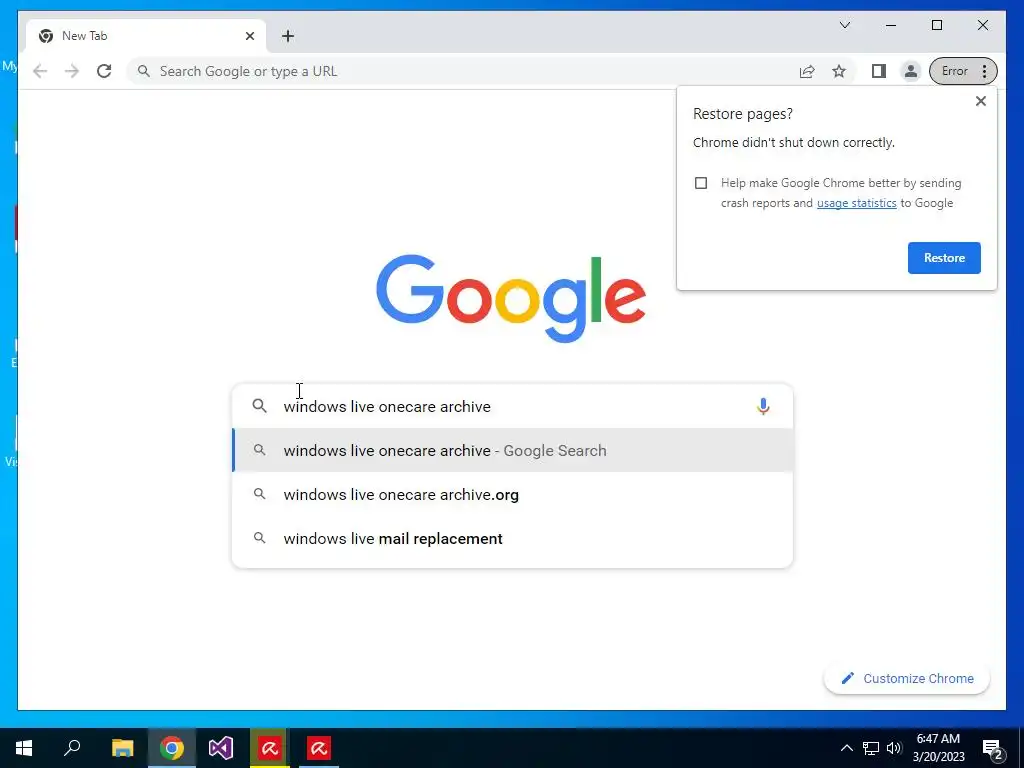Screen dimensions: 1024x768
Task: Open the network status tray icon
Action: 871,748
